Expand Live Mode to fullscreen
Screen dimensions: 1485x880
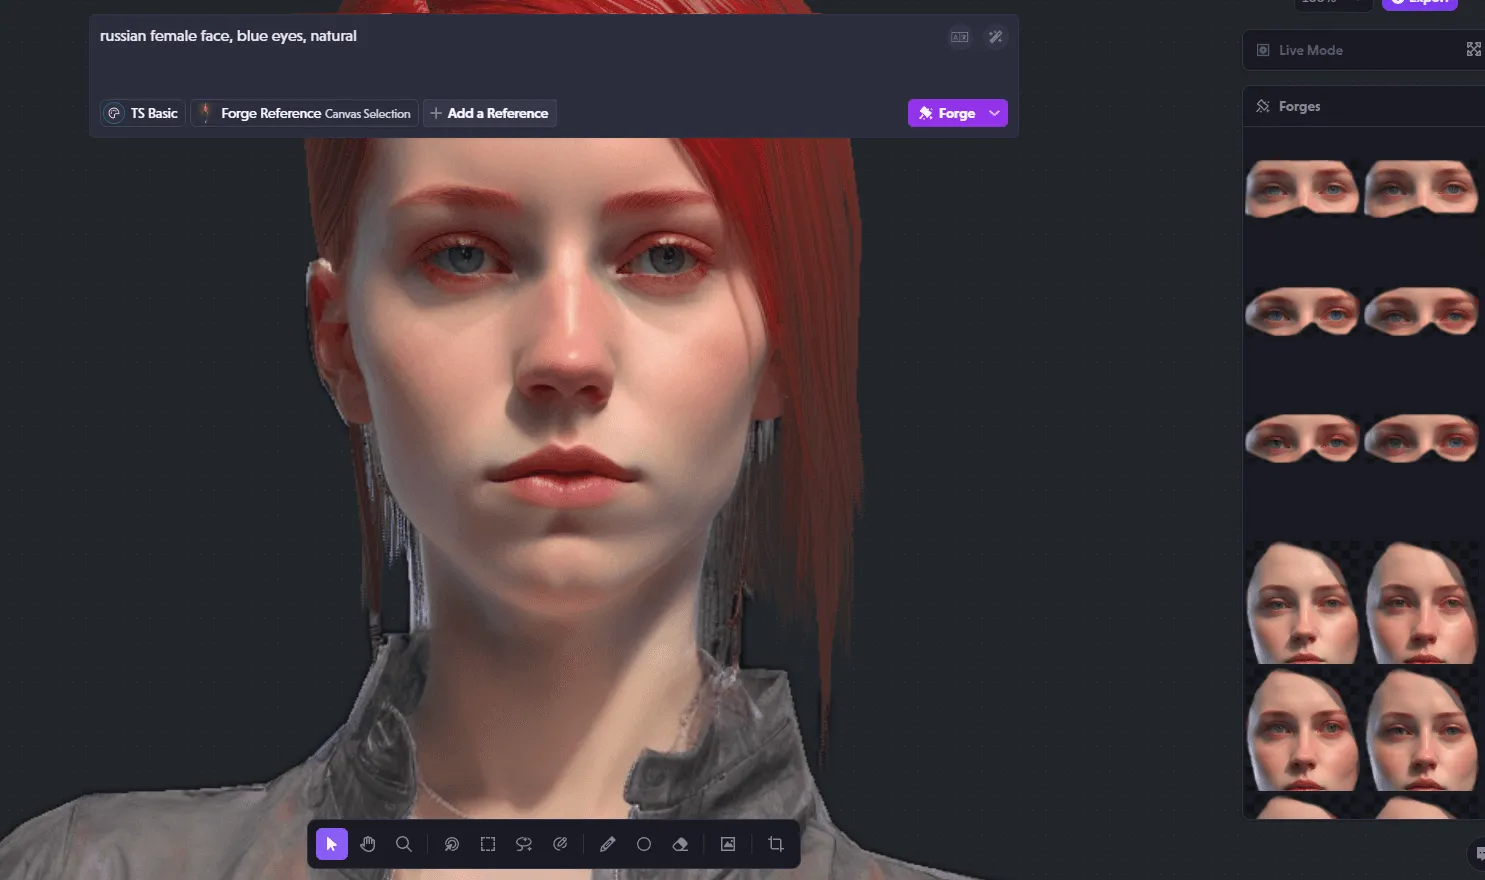click(1473, 50)
